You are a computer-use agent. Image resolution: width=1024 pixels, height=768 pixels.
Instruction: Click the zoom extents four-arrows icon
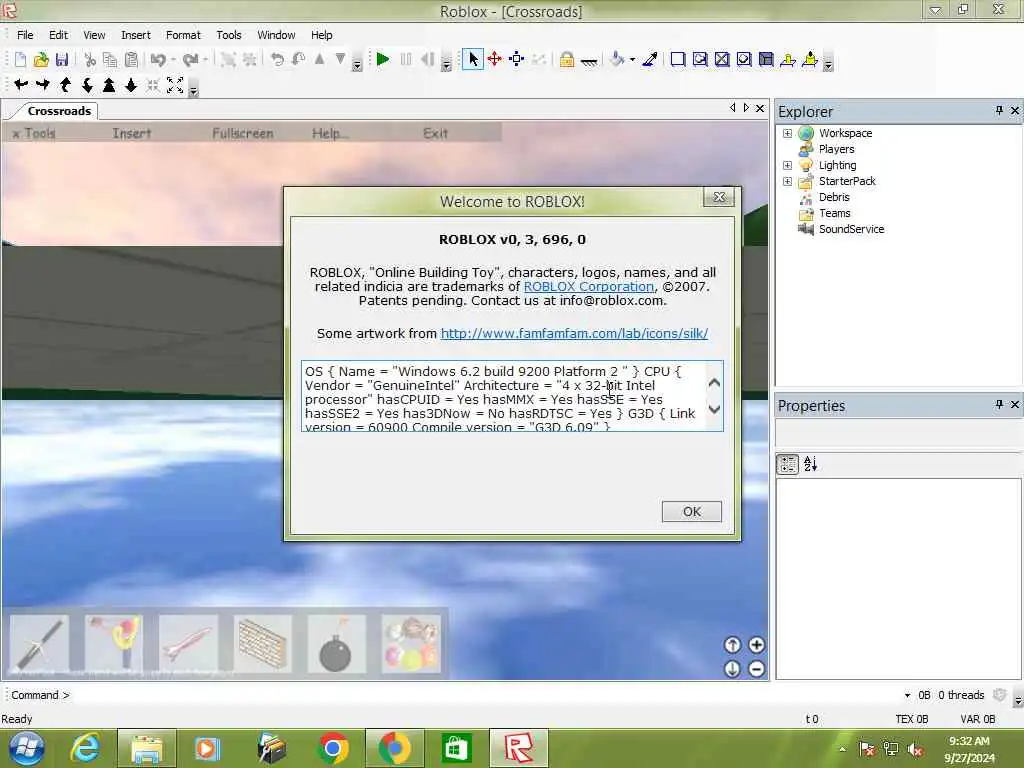point(175,84)
